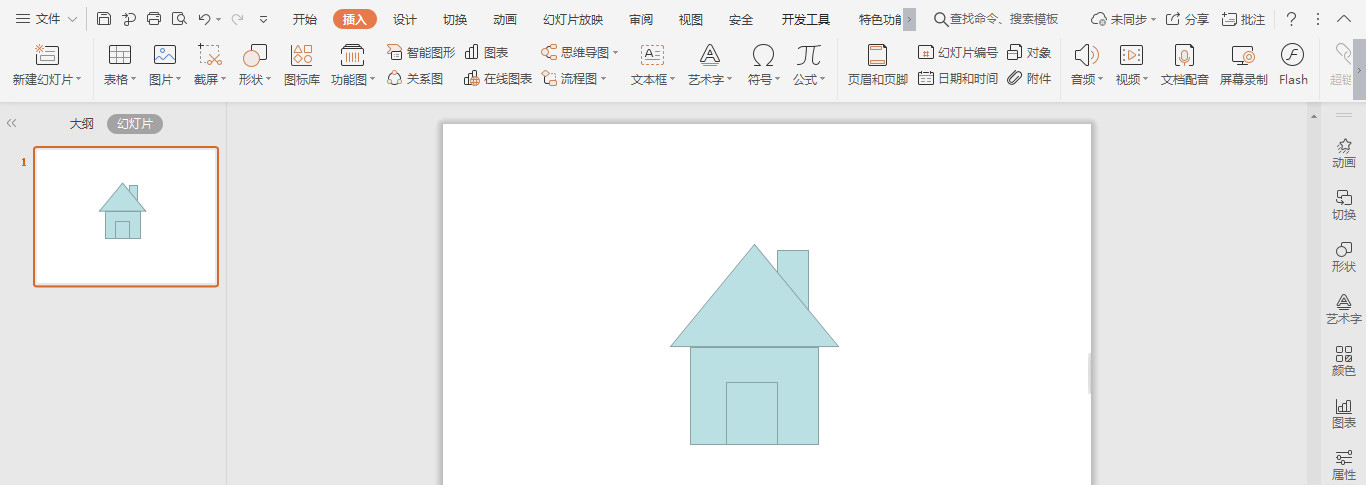Click the Redo arrow icon
This screenshot has width=1366, height=485.
[237, 19]
